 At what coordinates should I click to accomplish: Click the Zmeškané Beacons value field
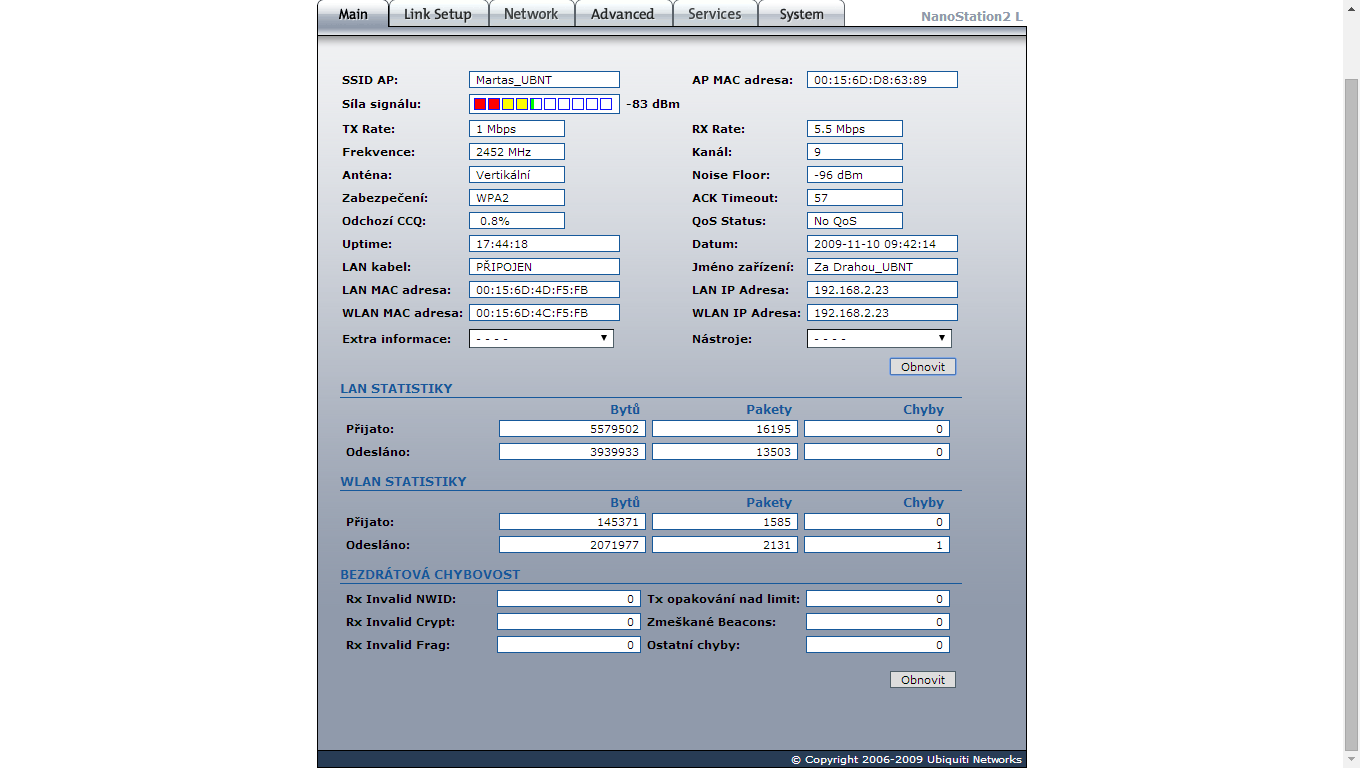click(x=878, y=622)
